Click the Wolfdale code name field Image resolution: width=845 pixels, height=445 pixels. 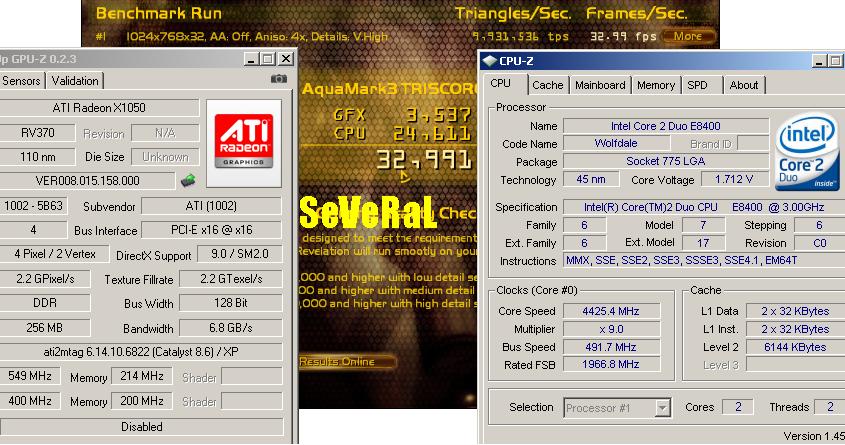(616, 143)
